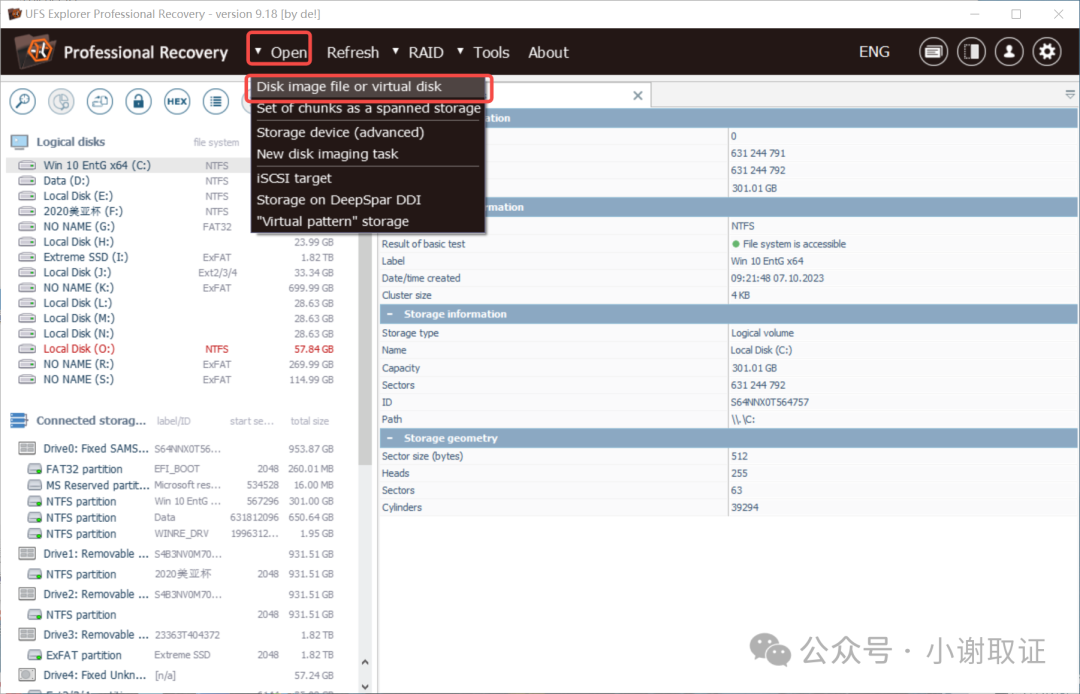The height and width of the screenshot is (694, 1080).
Task: Collapse the Storage geometry section
Action: (390, 438)
